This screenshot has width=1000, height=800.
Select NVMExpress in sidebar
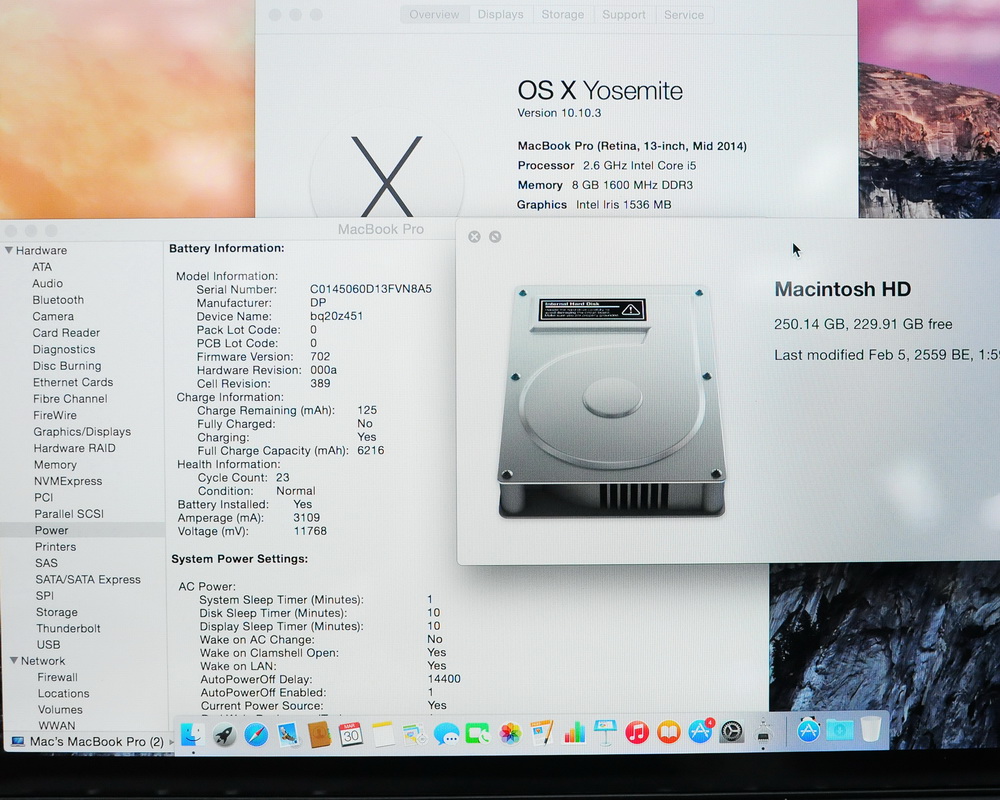point(68,481)
